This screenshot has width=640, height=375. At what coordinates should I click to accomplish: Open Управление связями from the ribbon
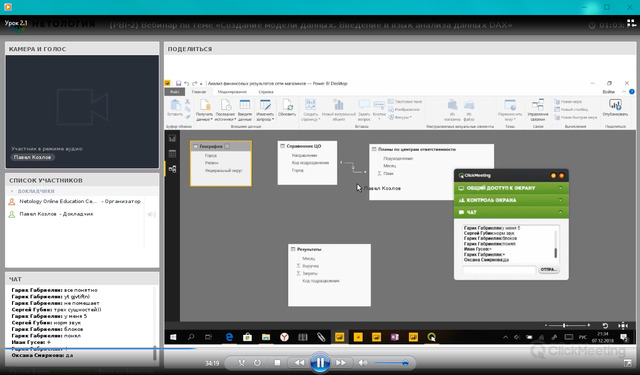[538, 109]
